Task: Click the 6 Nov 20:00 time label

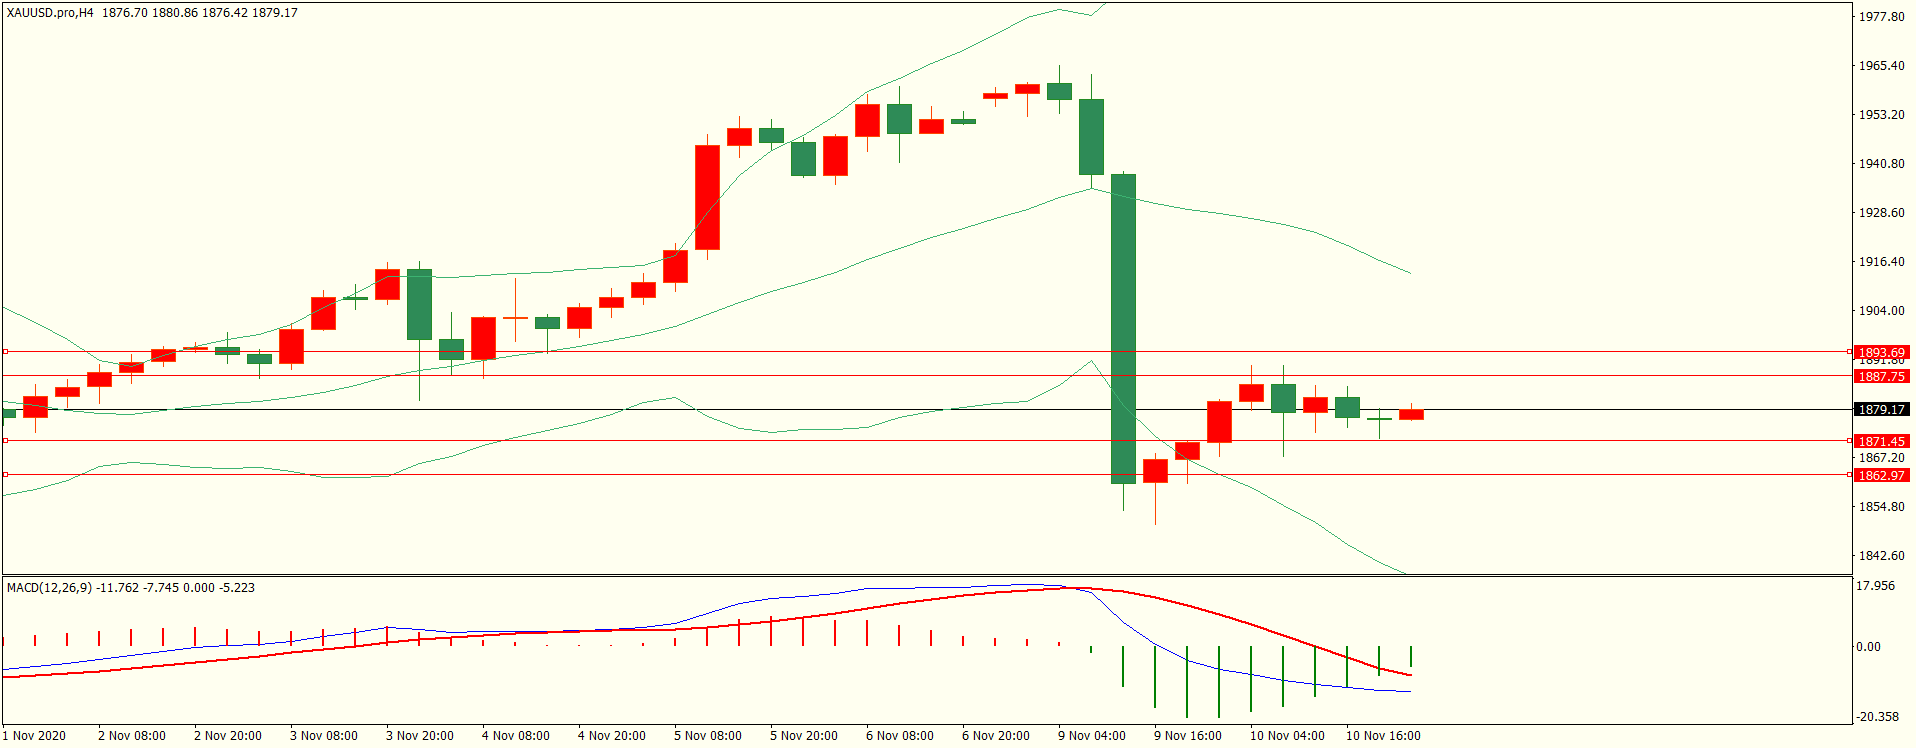Action: 996,736
